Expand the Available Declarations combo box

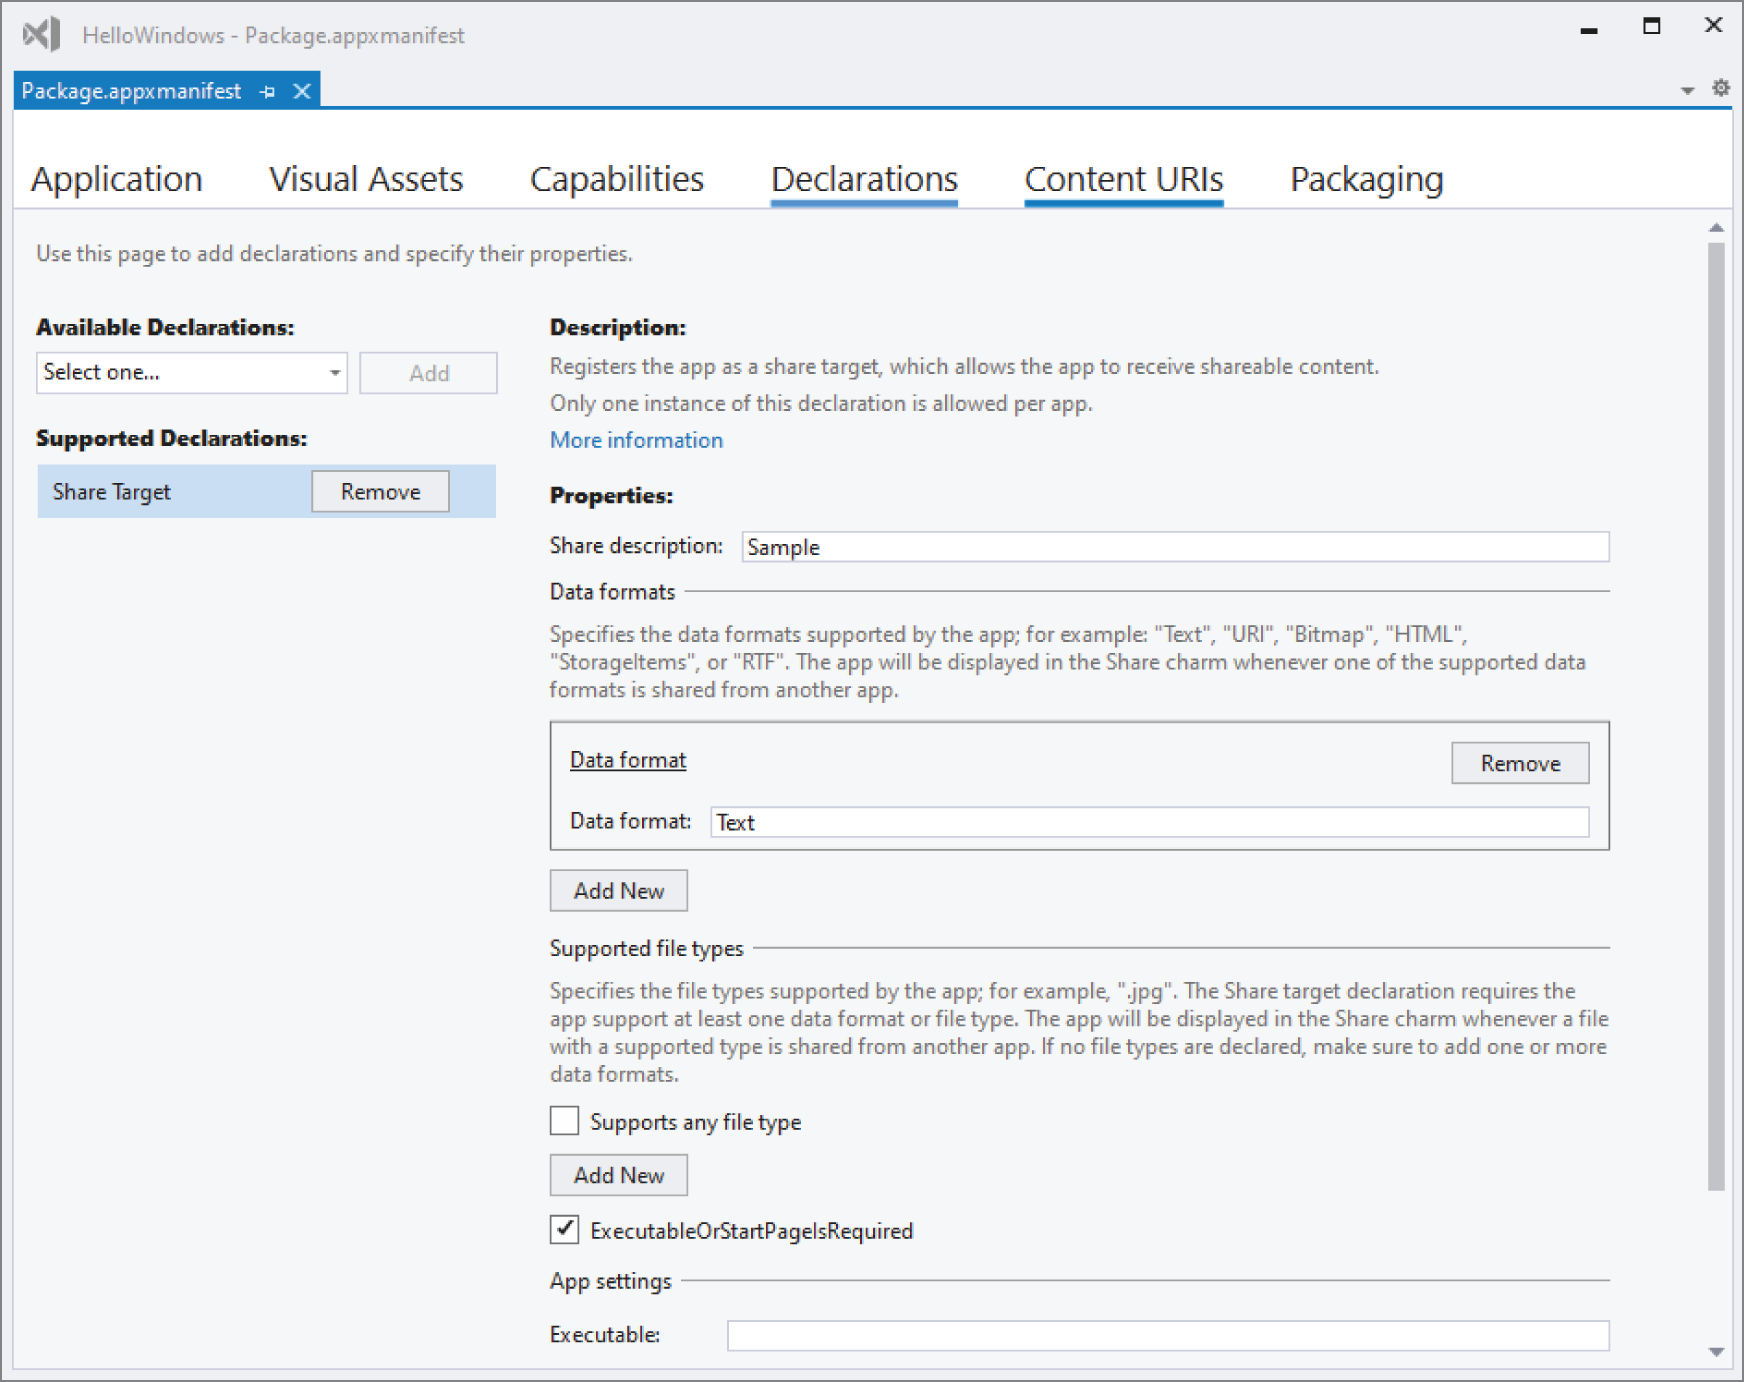click(x=334, y=372)
